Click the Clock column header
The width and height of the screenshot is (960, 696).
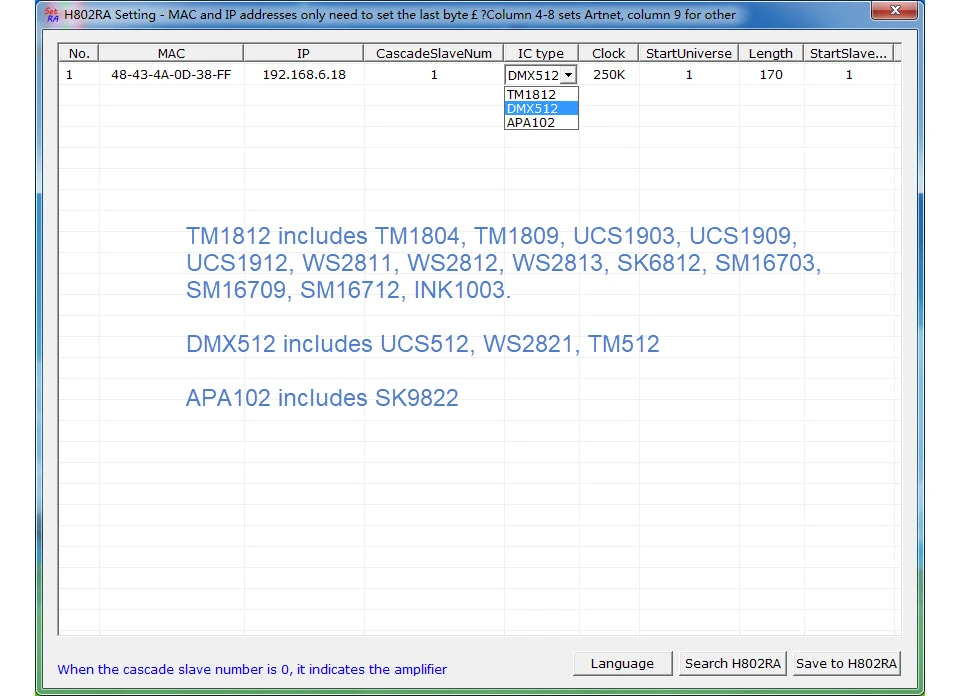click(x=609, y=53)
